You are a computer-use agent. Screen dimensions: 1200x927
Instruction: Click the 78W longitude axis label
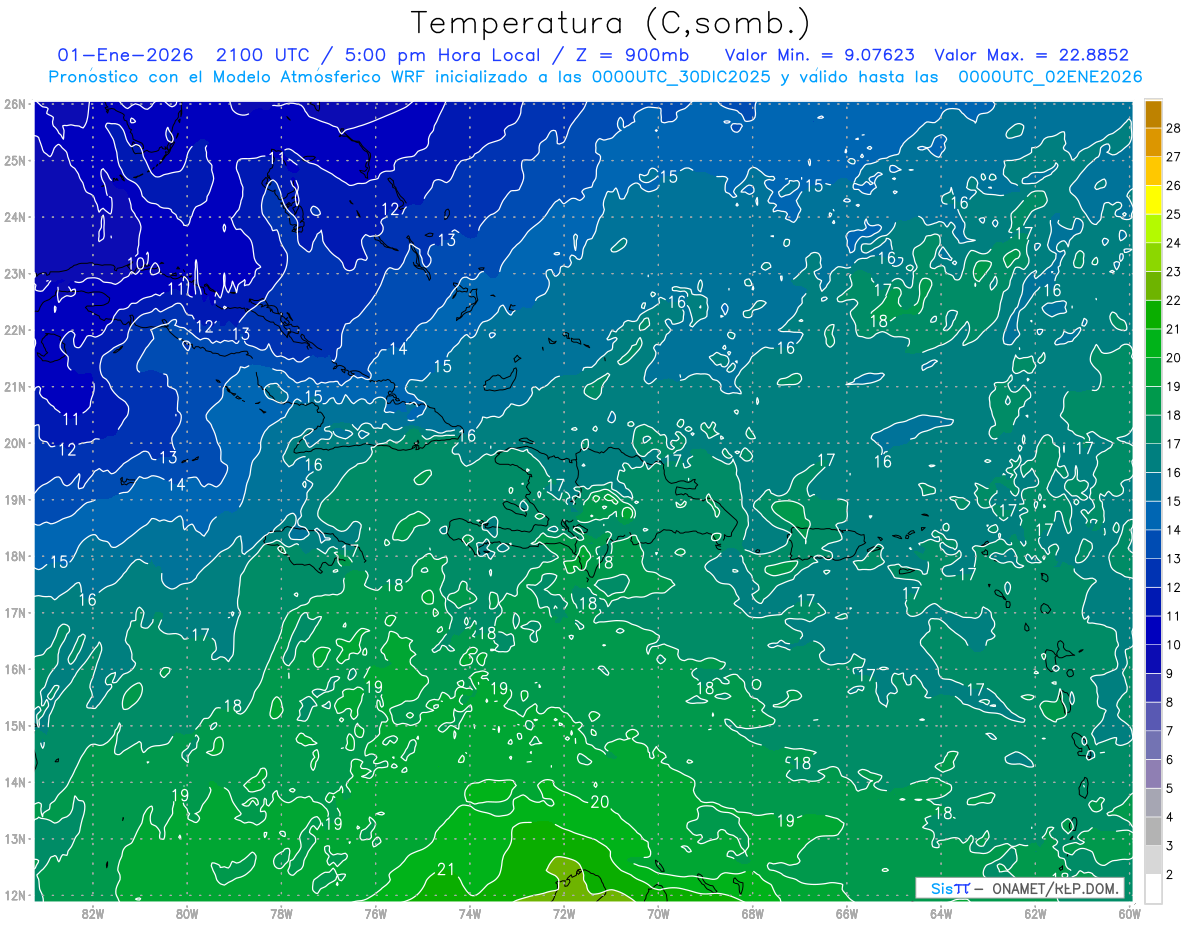[x=281, y=913]
